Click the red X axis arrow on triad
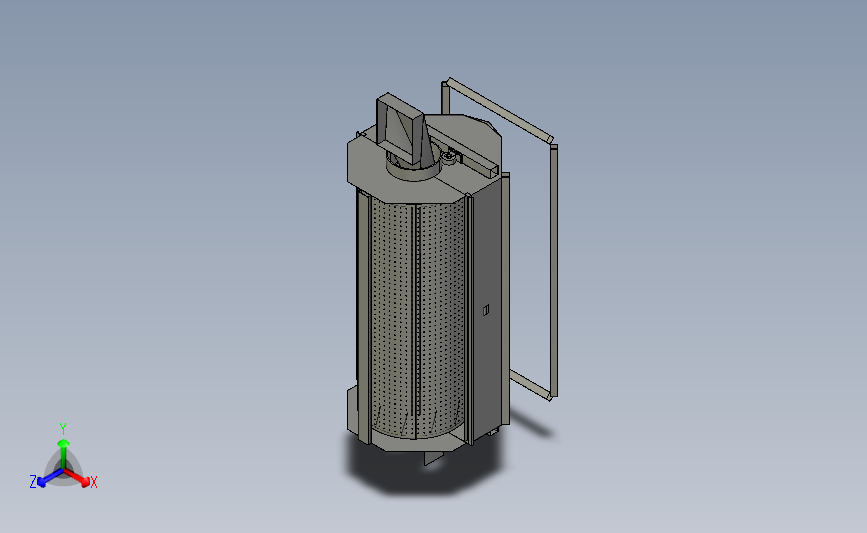This screenshot has height=533, width=867. [77, 478]
